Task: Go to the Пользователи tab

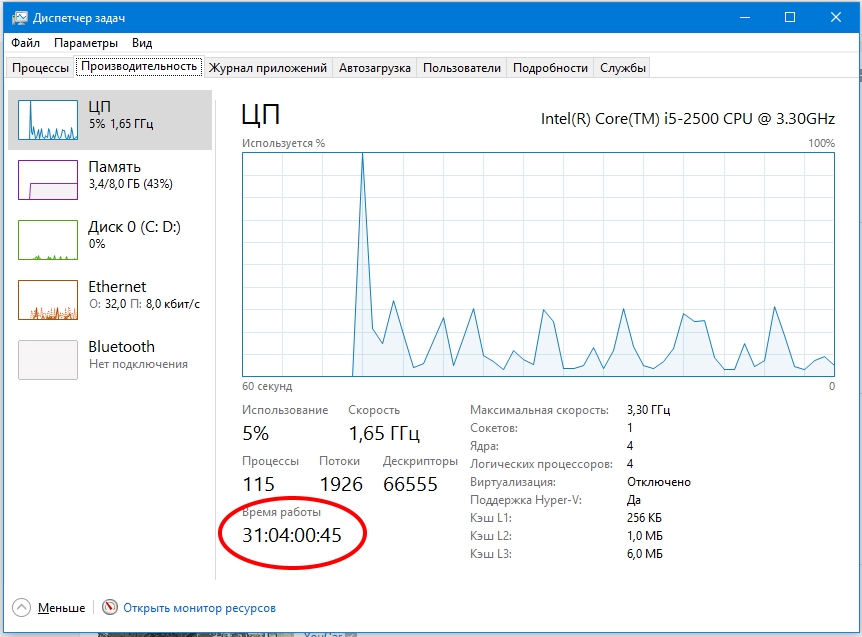Action: [461, 68]
